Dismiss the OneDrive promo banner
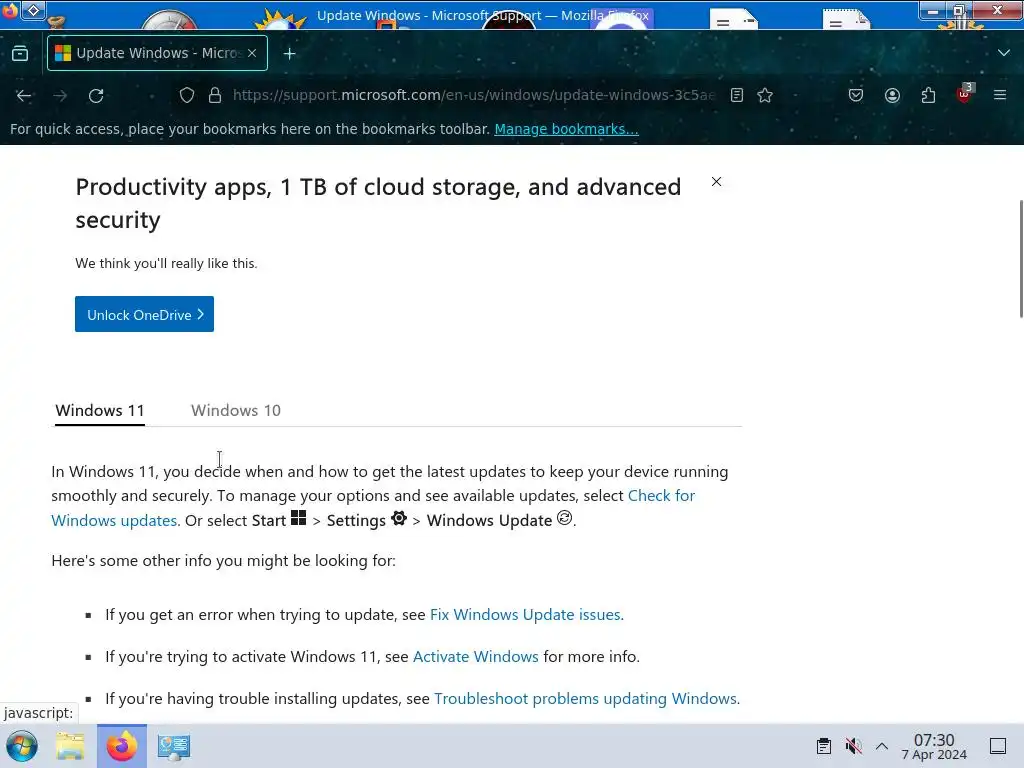The height and width of the screenshot is (768, 1024). click(716, 182)
